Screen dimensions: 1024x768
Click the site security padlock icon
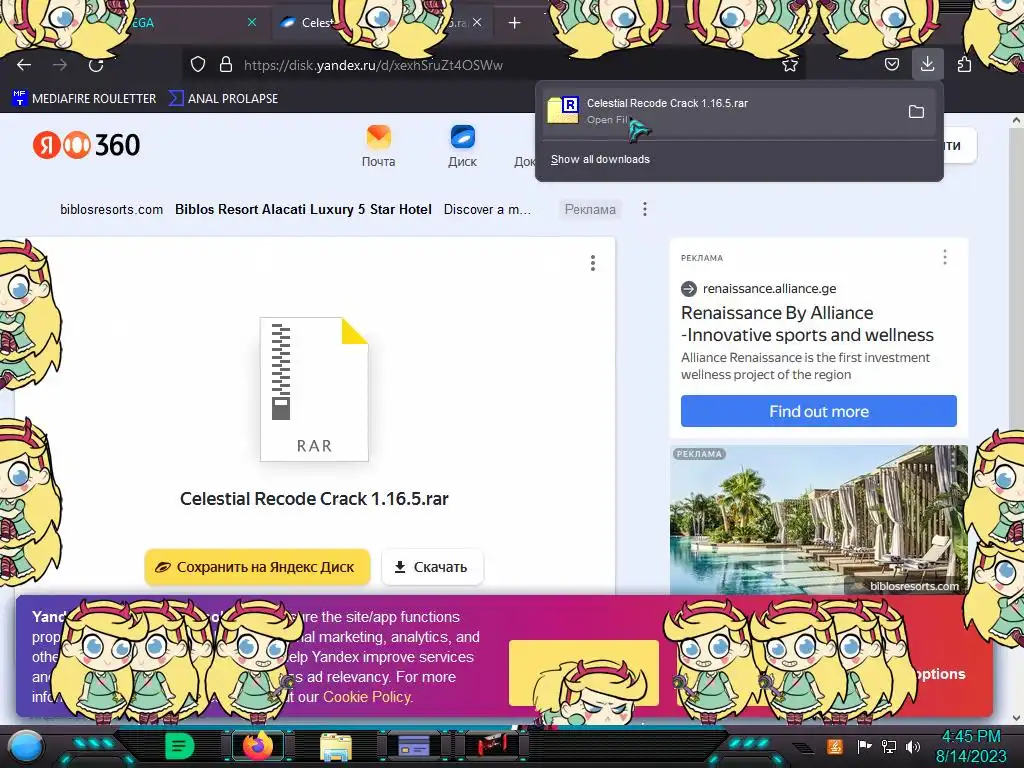tap(226, 65)
